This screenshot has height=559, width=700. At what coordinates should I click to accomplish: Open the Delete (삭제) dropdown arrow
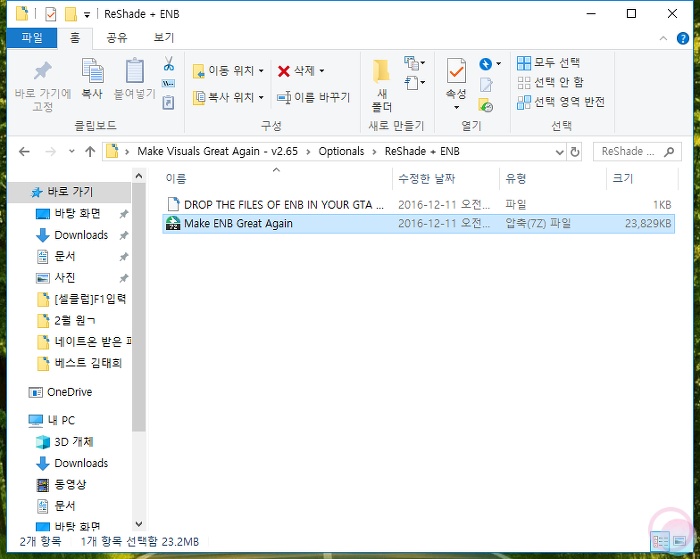point(322,71)
